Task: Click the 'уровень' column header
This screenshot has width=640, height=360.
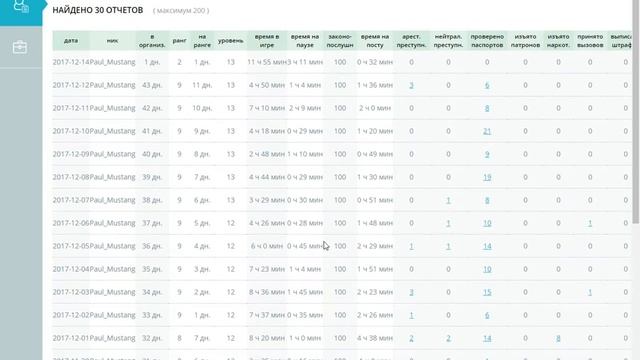Action: click(231, 41)
